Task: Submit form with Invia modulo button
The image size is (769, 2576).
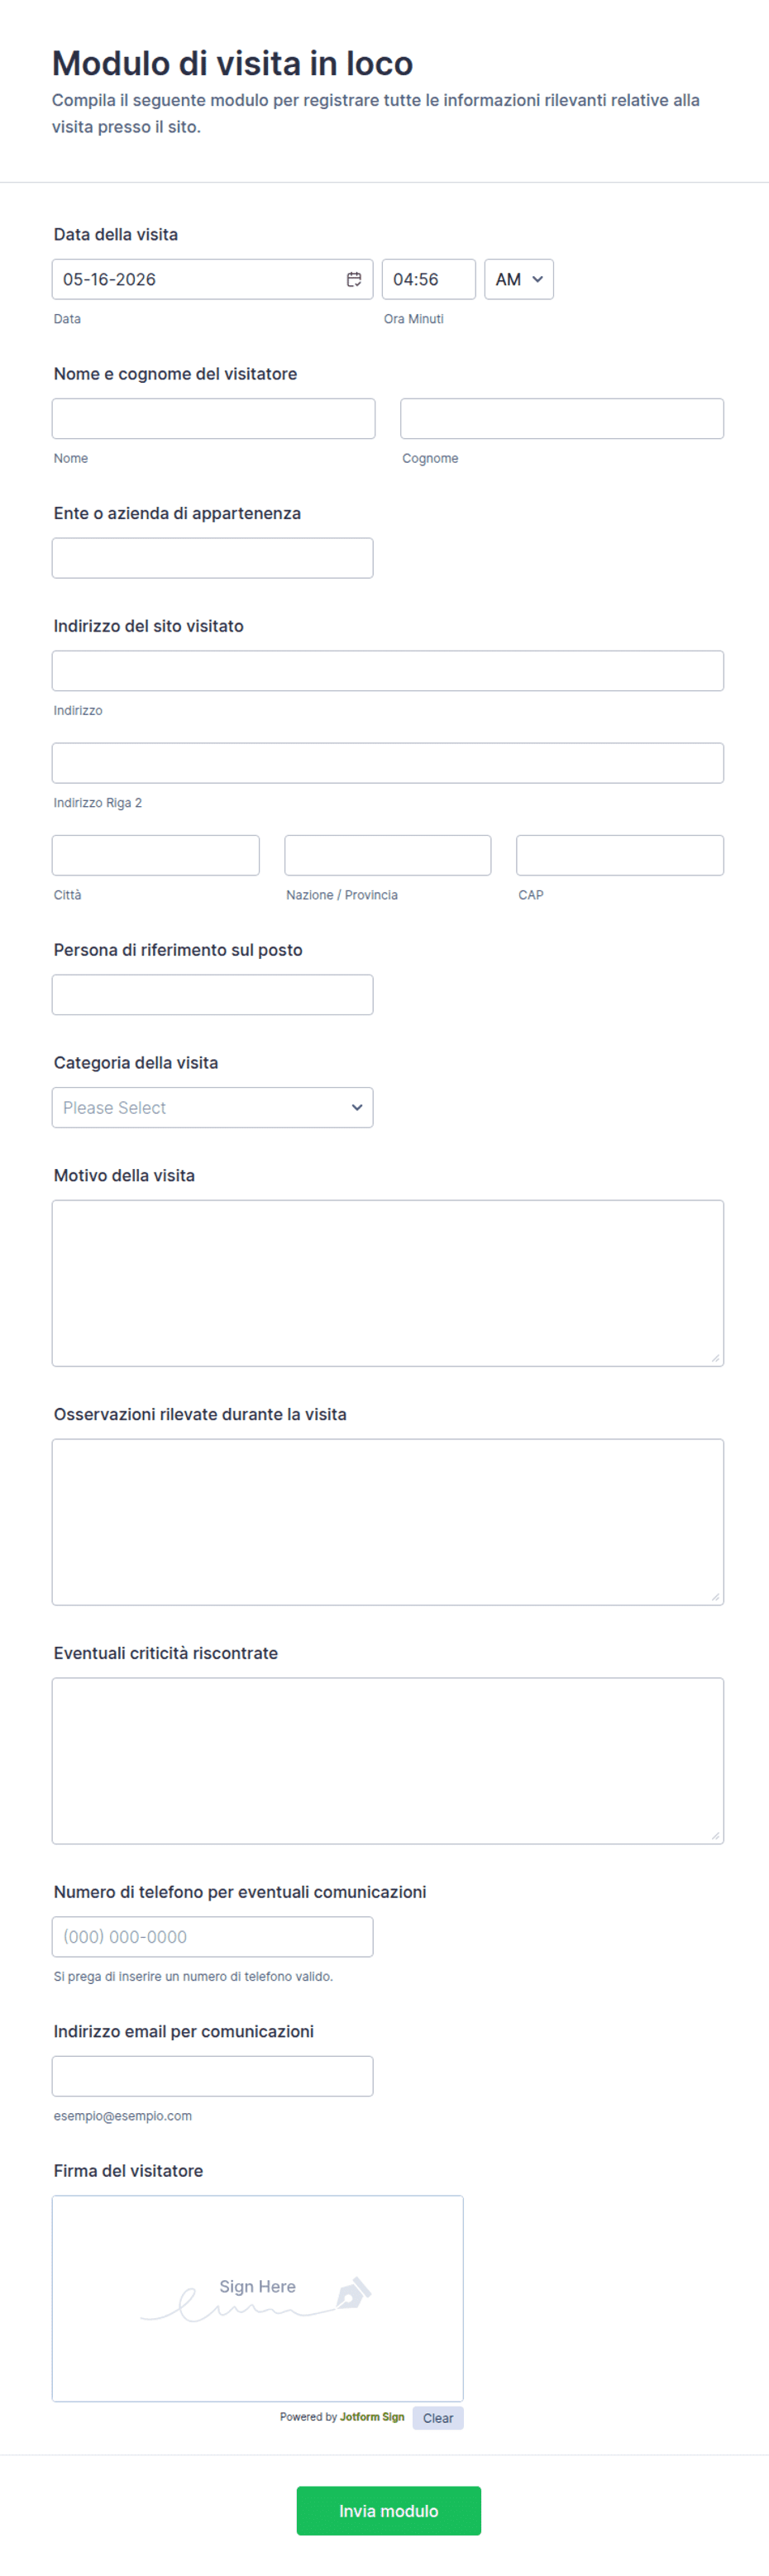Action: click(389, 2510)
